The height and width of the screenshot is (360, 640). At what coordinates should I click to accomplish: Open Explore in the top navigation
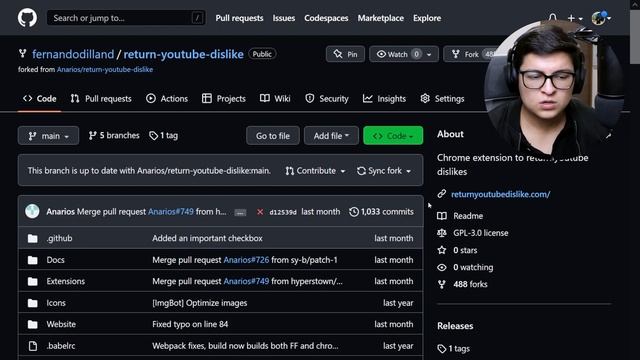(427, 18)
